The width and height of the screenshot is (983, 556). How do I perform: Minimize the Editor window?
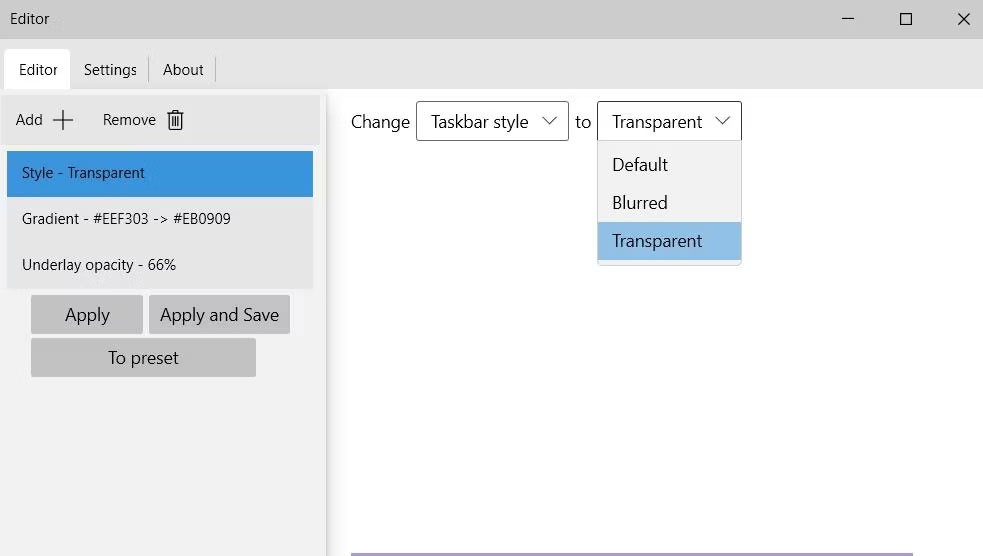click(848, 19)
